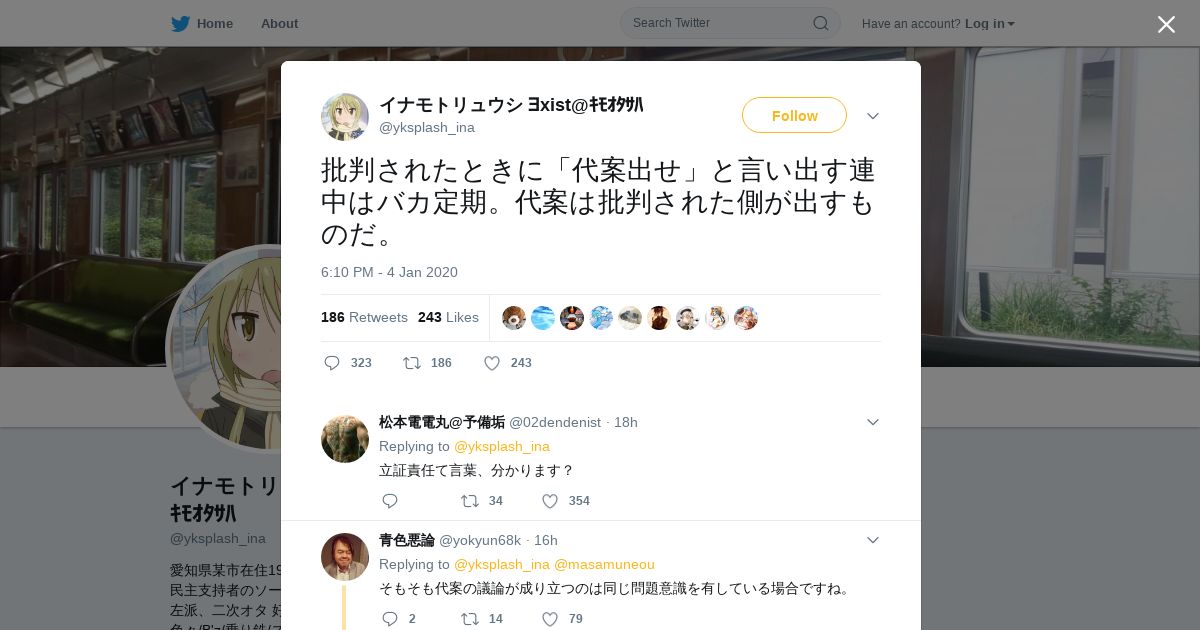Click the search magnifier icon
This screenshot has width=1200, height=630.
(820, 23)
